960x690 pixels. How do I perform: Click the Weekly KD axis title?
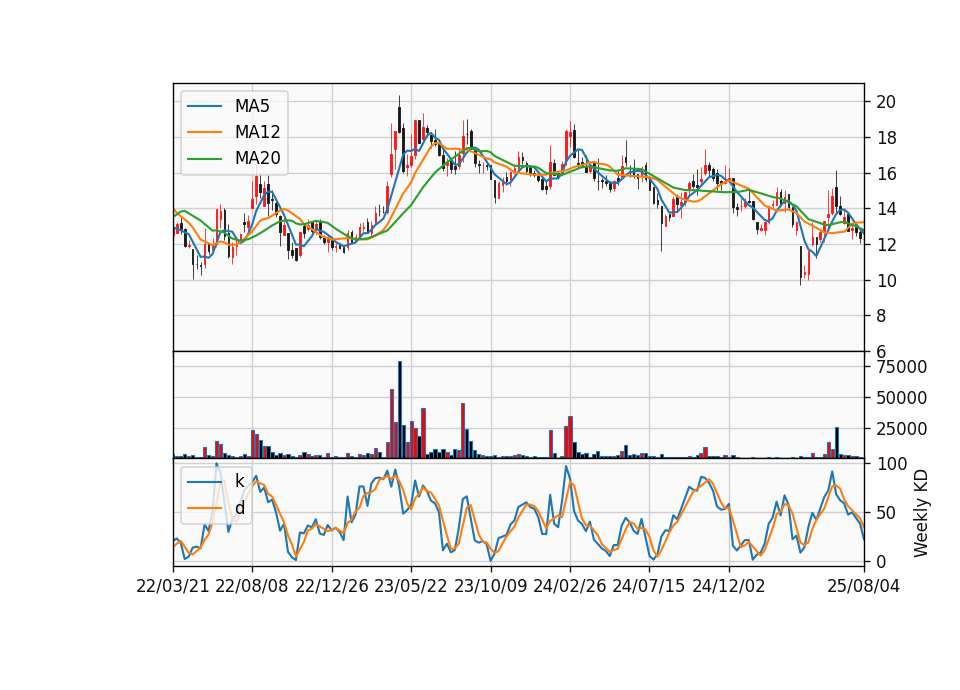coord(921,513)
